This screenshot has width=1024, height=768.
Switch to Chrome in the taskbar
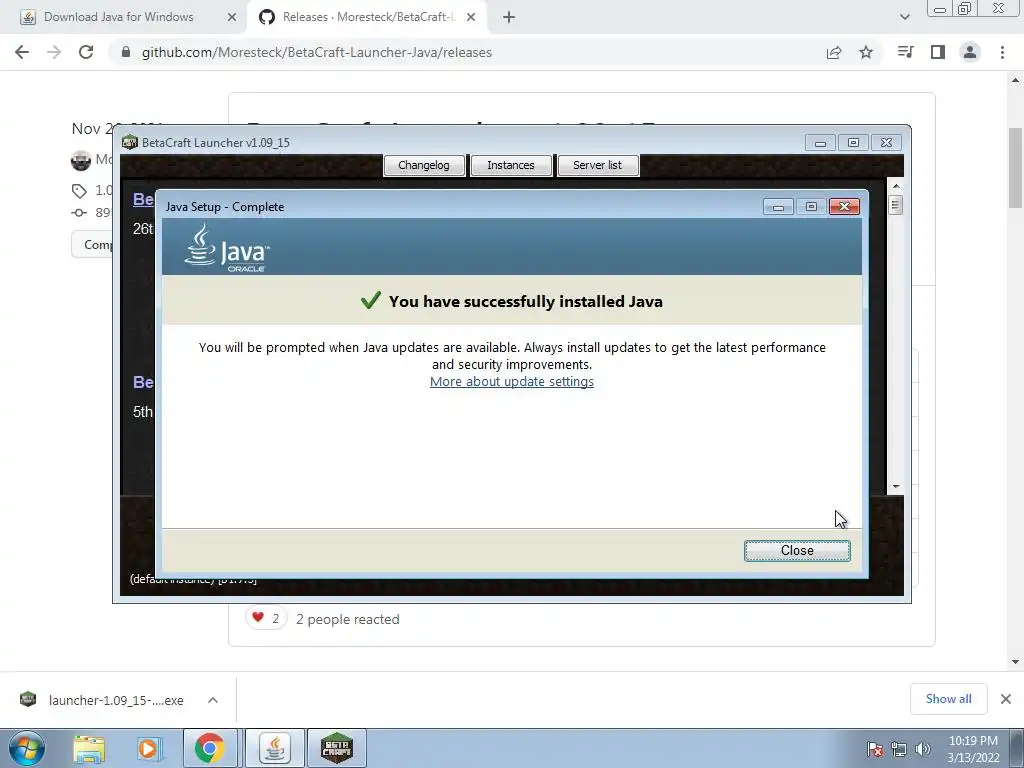210,748
